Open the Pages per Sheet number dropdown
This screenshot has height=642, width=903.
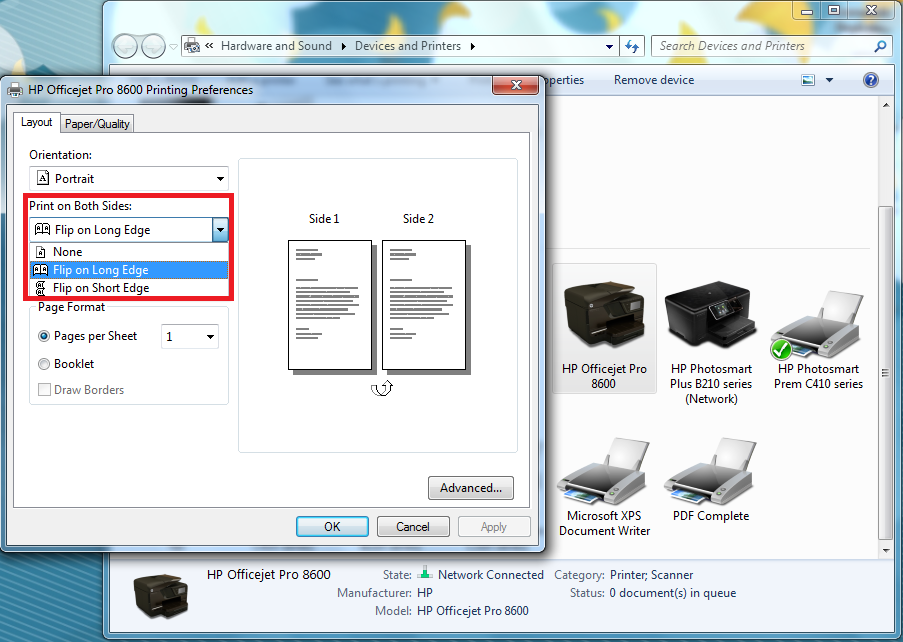tap(190, 336)
